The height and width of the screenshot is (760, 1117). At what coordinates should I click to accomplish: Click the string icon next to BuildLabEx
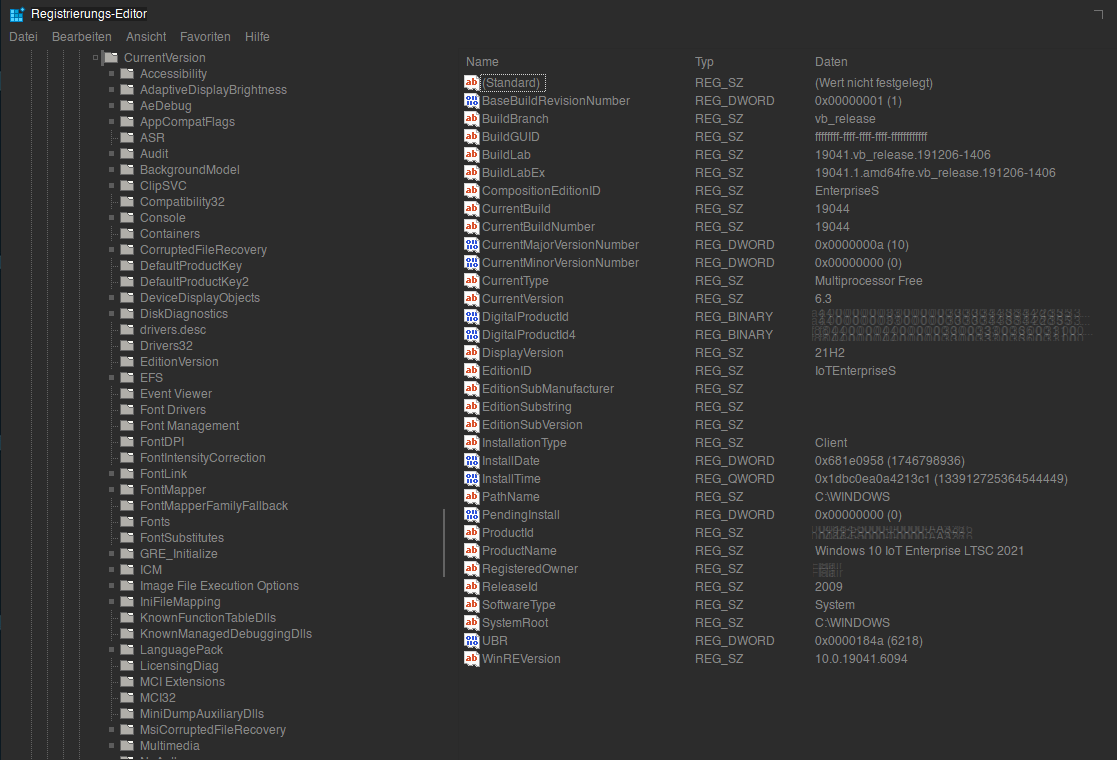pos(472,172)
